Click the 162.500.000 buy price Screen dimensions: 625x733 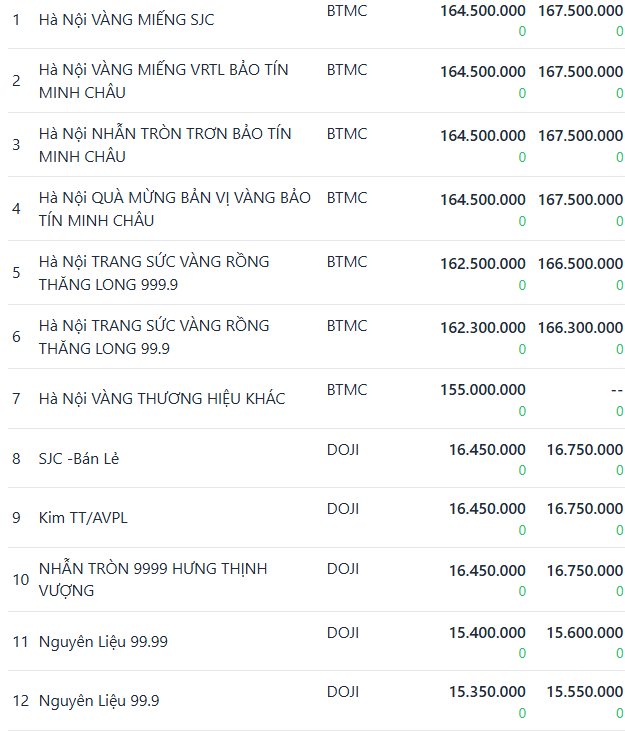[483, 264]
